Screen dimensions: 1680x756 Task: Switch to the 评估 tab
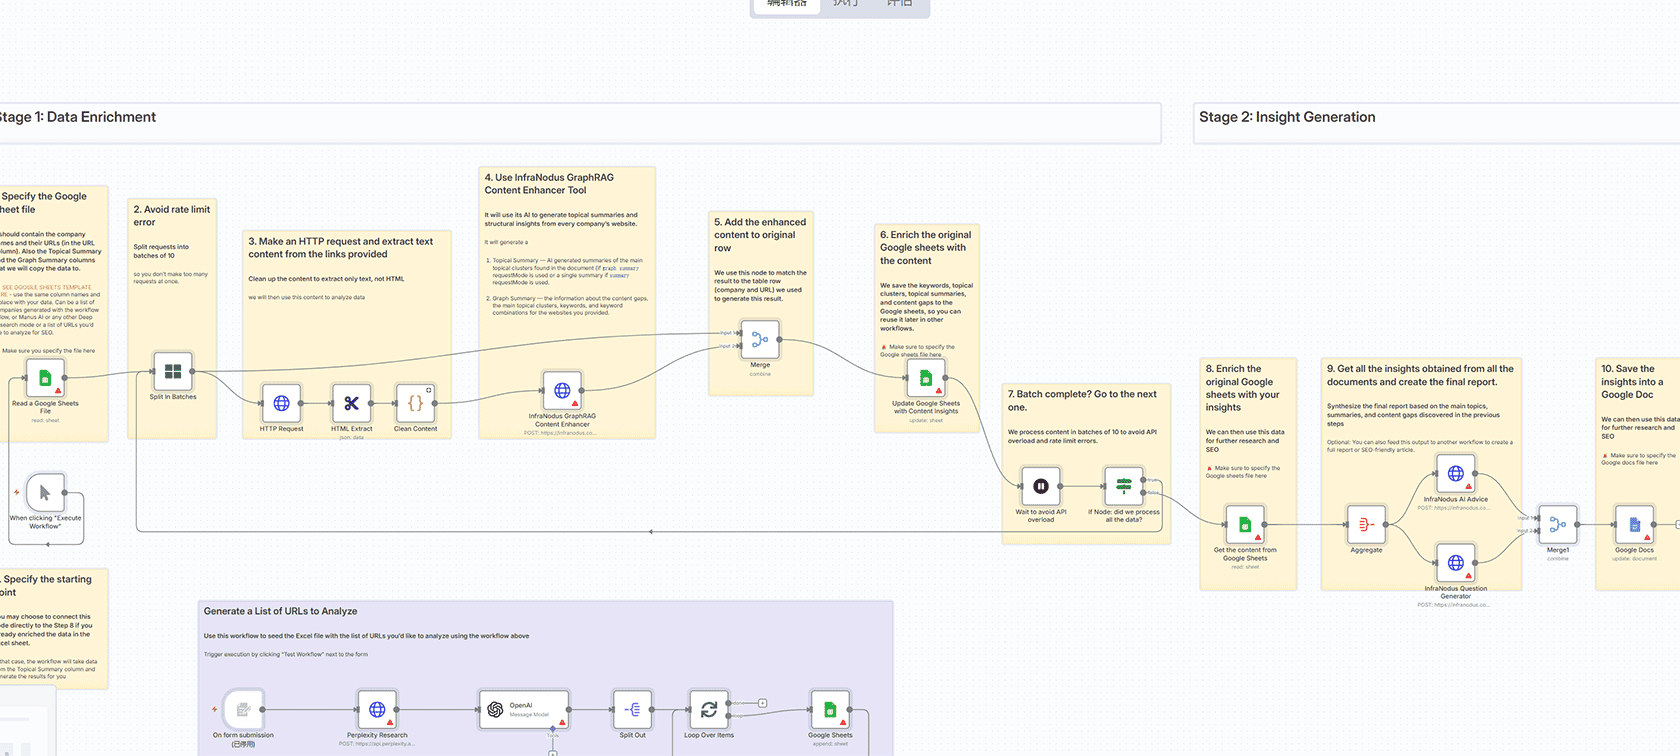899,4
